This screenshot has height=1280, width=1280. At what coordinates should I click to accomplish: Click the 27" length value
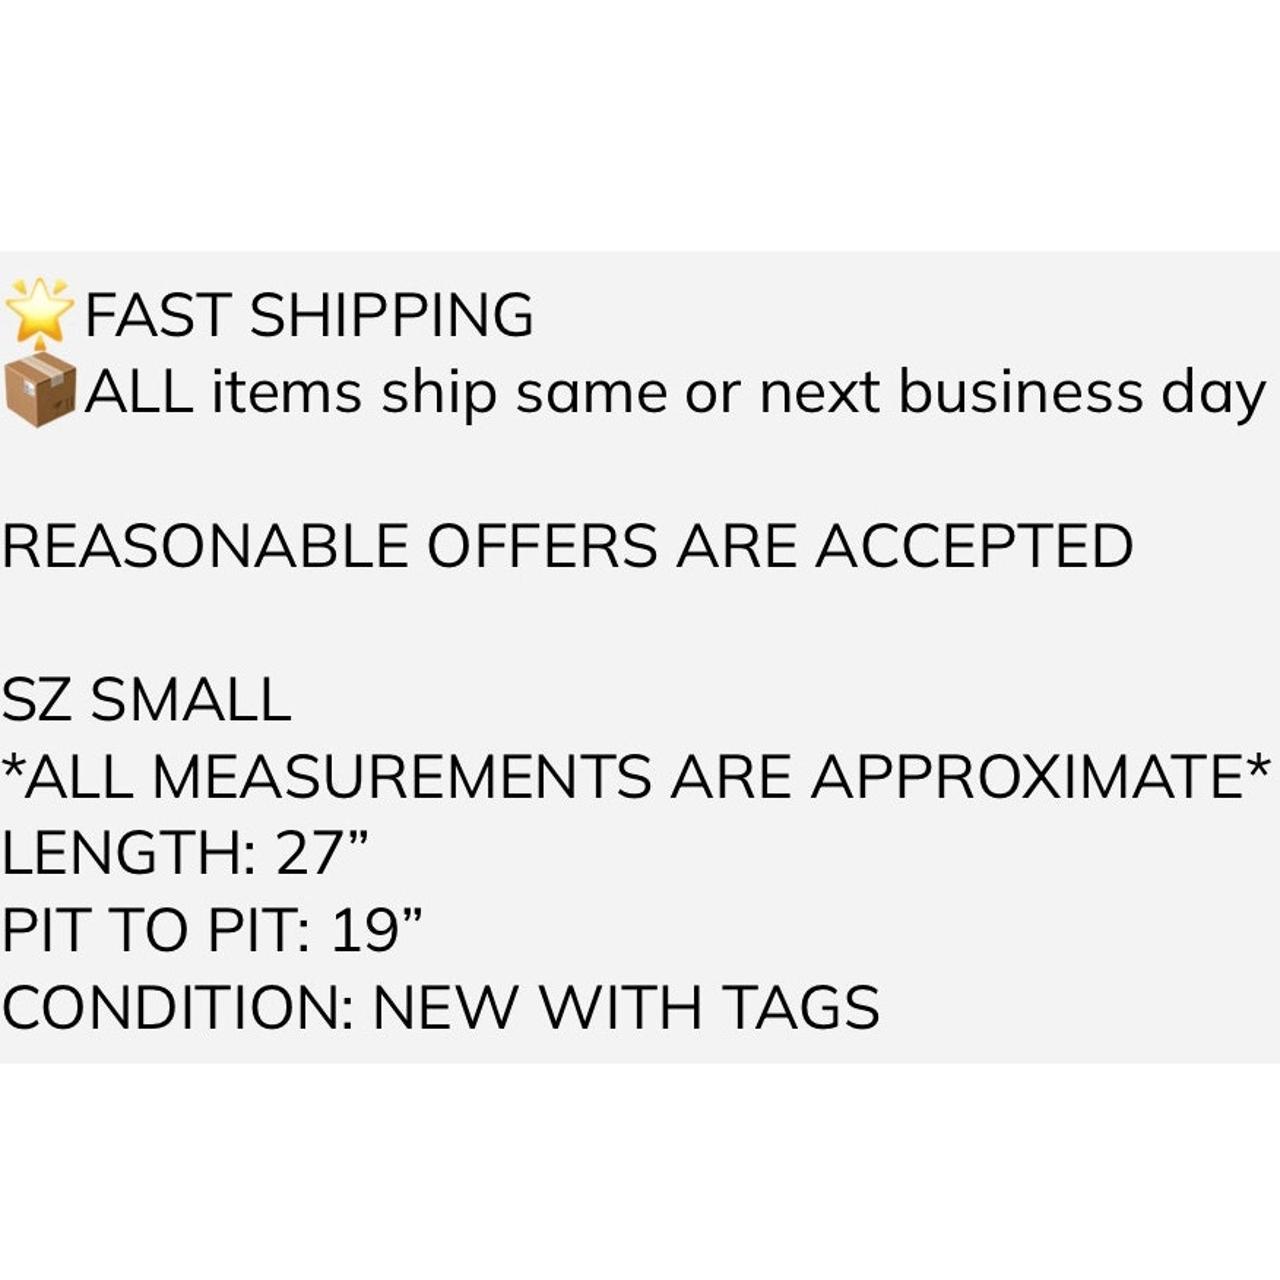(x=323, y=853)
